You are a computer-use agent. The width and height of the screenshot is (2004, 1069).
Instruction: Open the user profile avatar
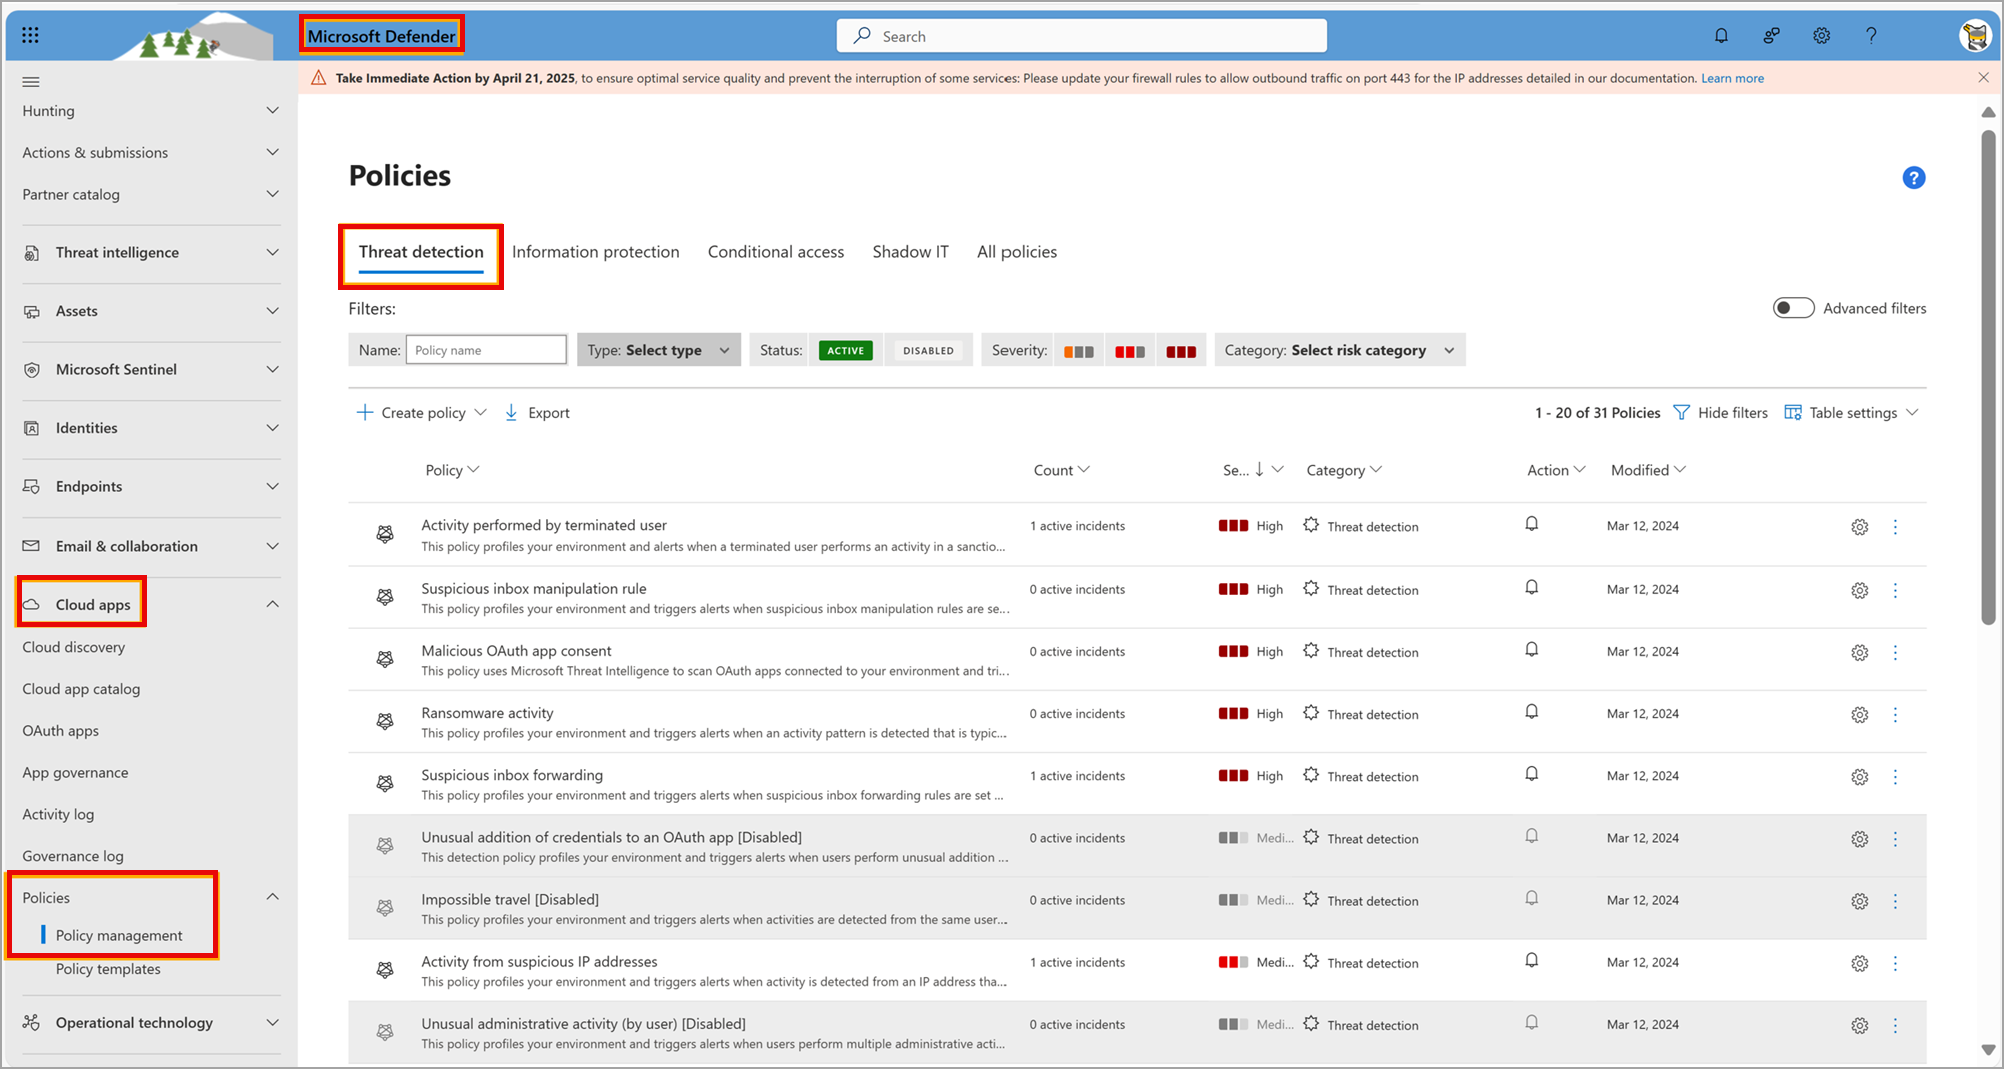[1975, 36]
